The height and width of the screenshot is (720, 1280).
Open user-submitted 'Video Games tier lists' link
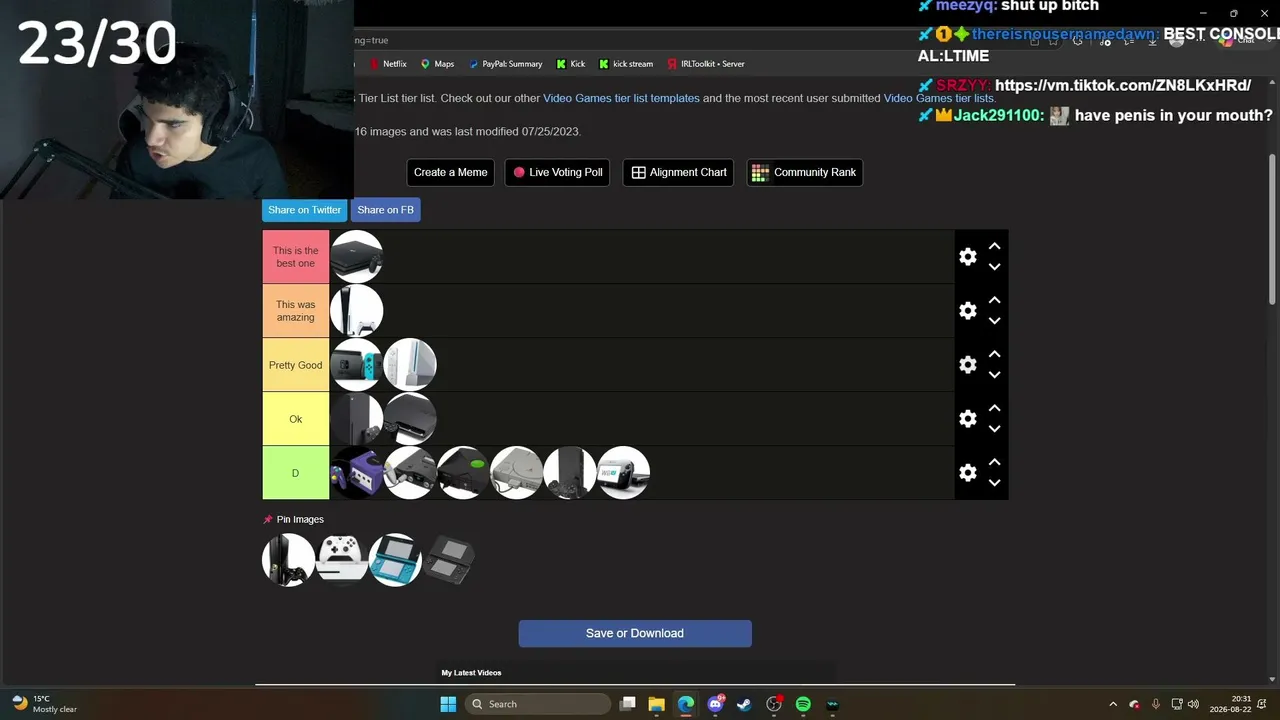point(938,98)
